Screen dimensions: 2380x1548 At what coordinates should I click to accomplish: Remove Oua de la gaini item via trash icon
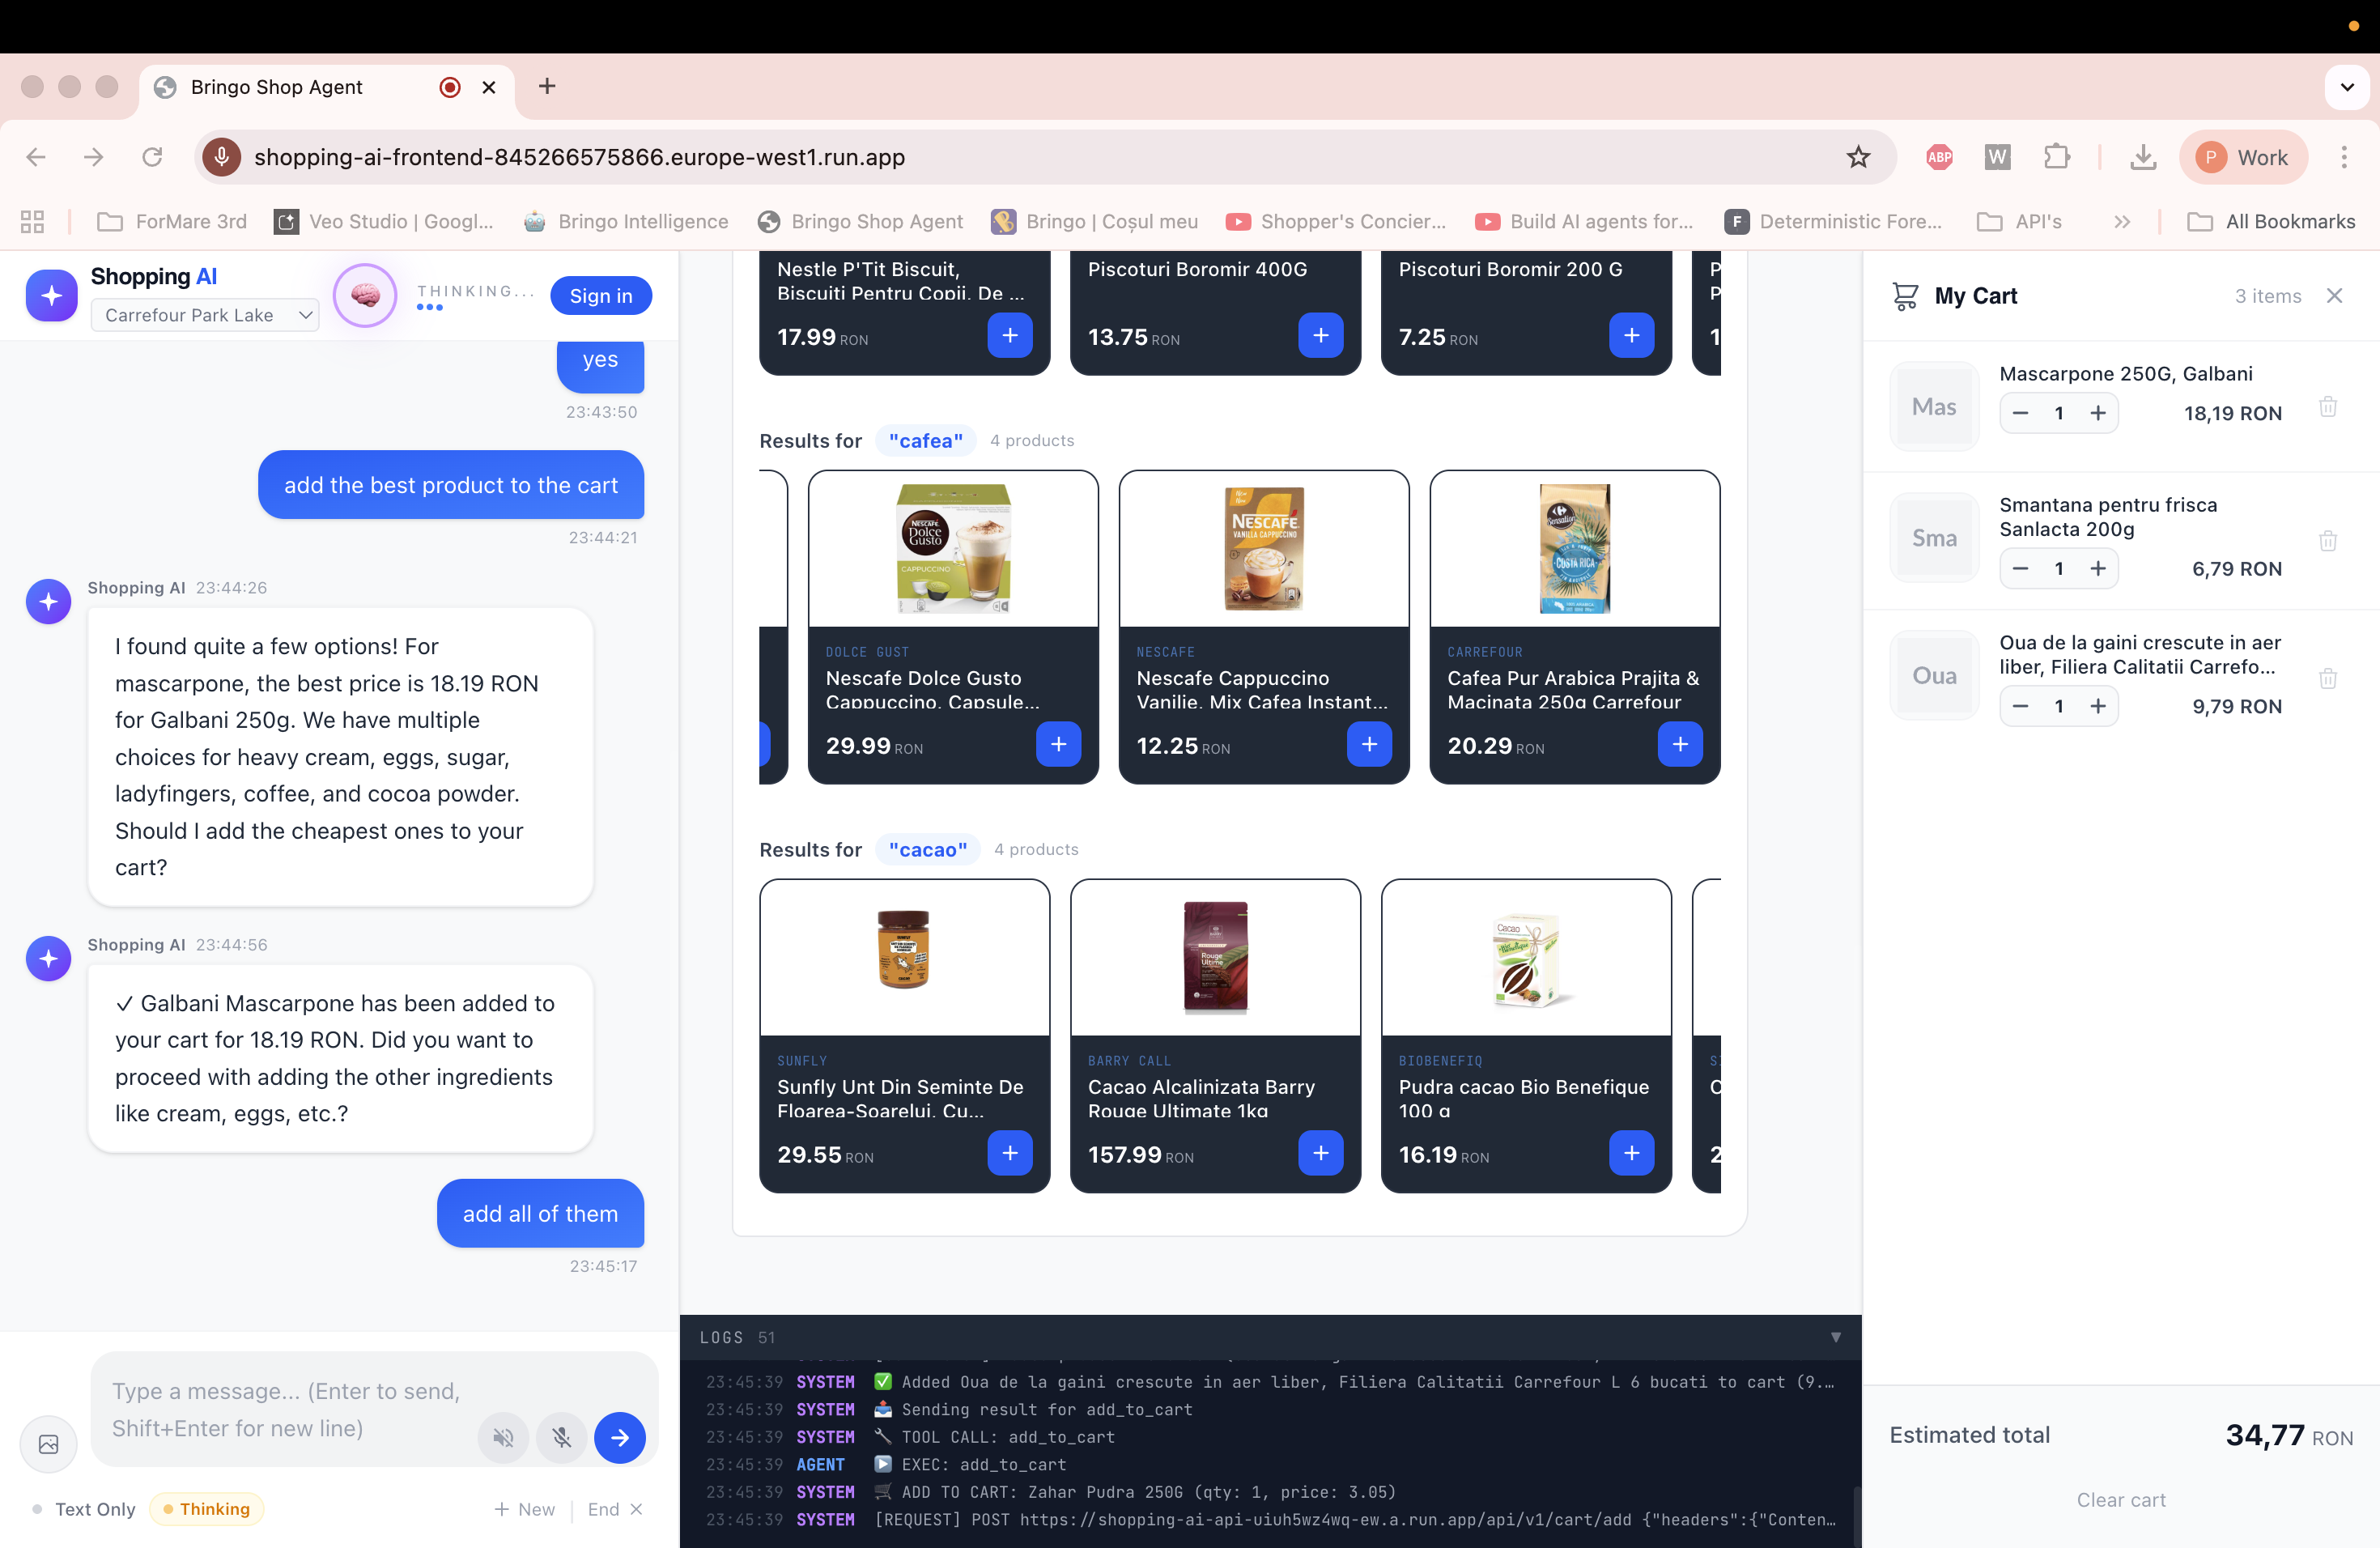point(2327,679)
